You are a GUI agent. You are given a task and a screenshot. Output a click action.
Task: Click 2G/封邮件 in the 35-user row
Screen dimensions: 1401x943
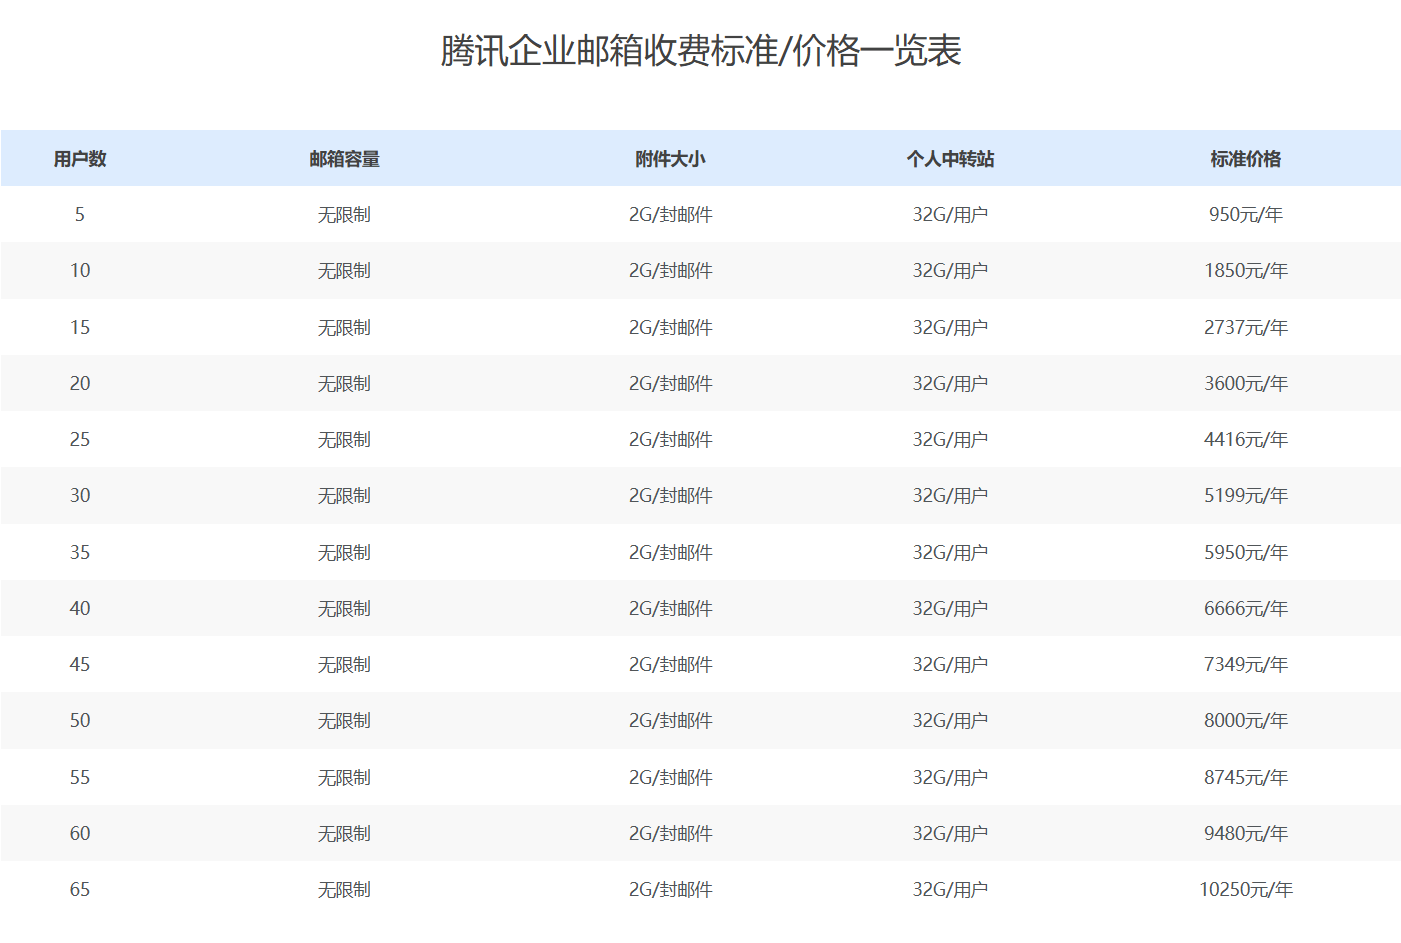tap(670, 551)
